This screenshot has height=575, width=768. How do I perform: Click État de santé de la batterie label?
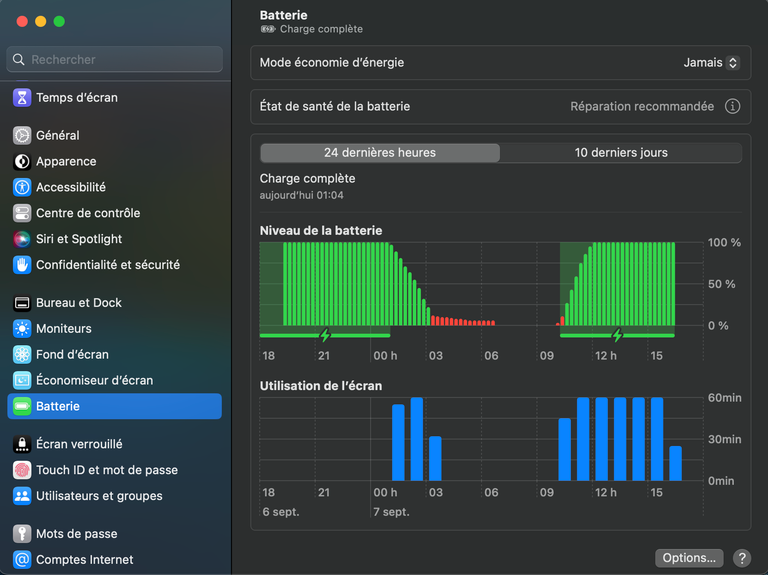335,106
